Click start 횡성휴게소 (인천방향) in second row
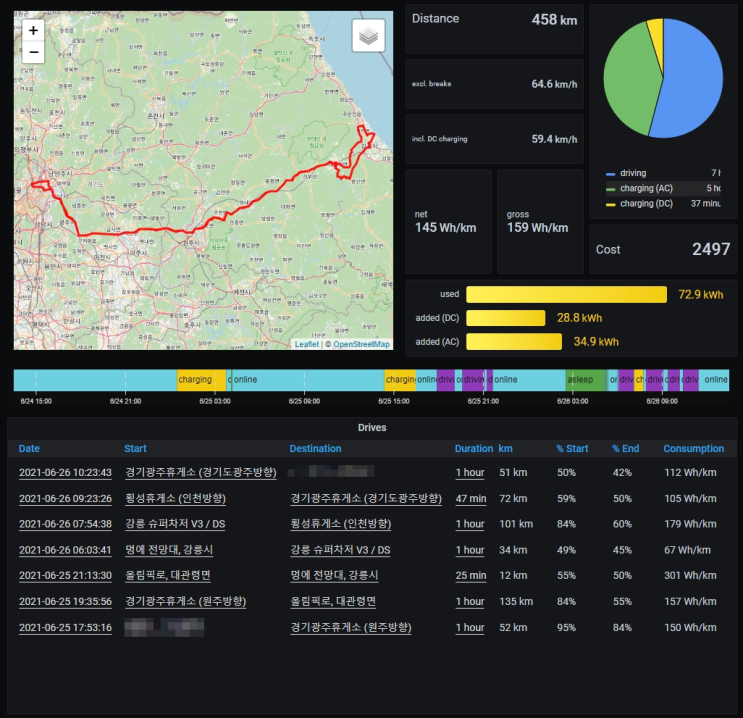743x718 pixels. point(175,499)
